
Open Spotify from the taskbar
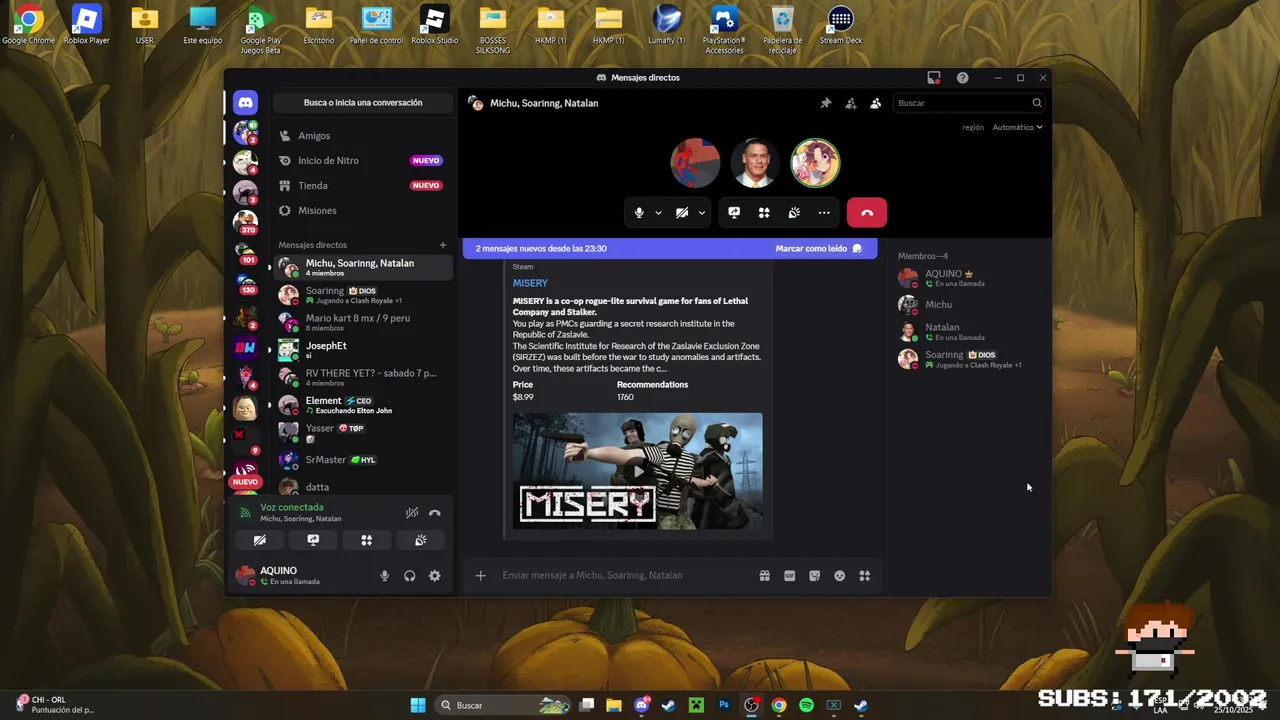click(x=806, y=705)
